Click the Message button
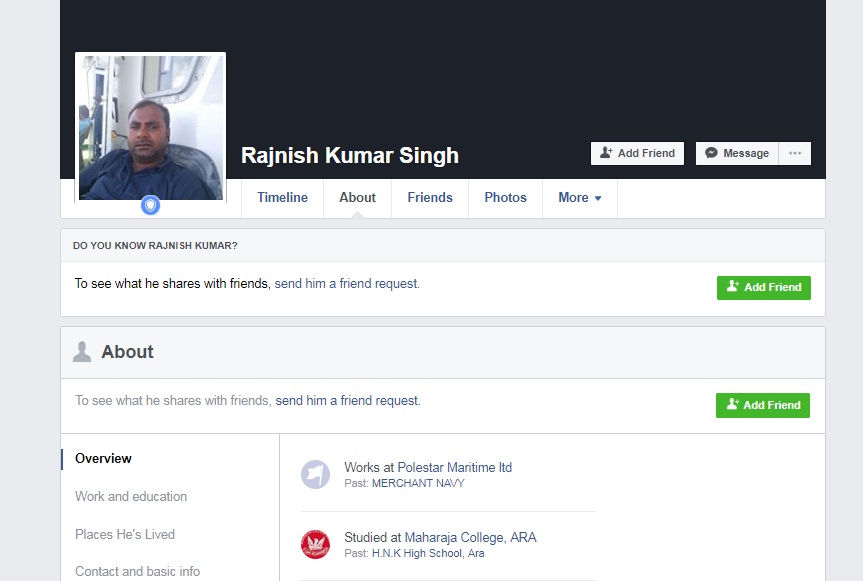The width and height of the screenshot is (863, 581). [x=736, y=153]
